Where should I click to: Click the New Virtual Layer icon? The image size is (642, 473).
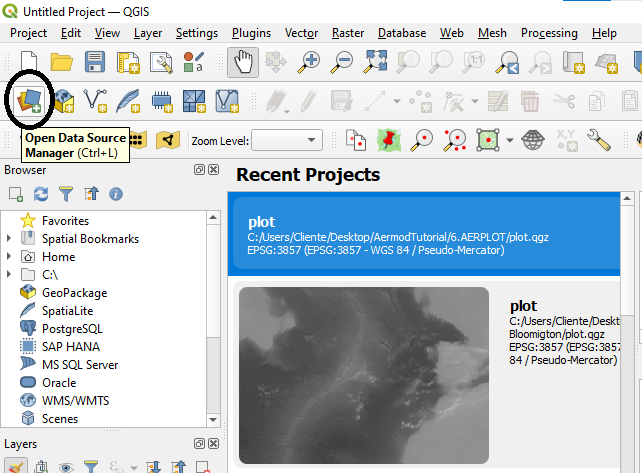[227, 101]
